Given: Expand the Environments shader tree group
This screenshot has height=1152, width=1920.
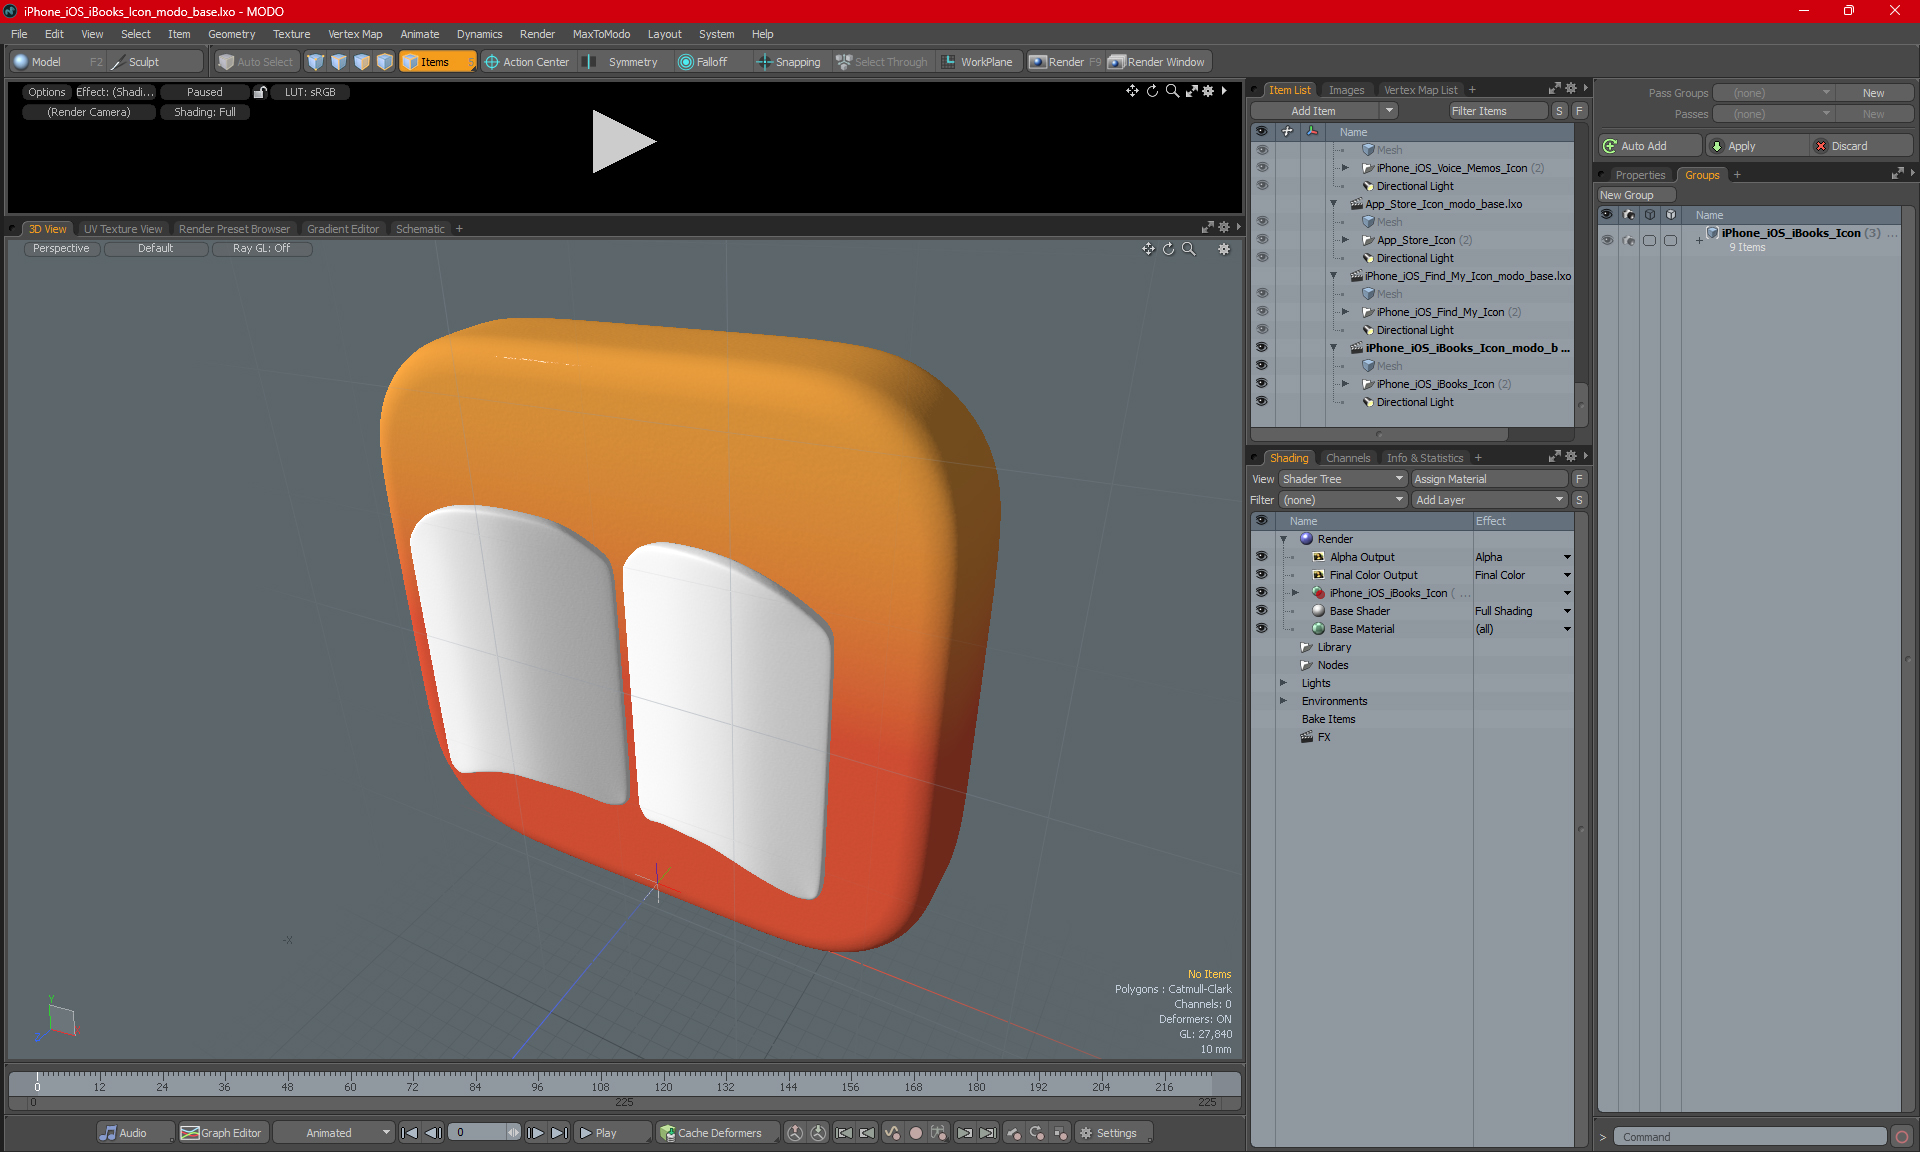Looking at the screenshot, I should point(1283,701).
